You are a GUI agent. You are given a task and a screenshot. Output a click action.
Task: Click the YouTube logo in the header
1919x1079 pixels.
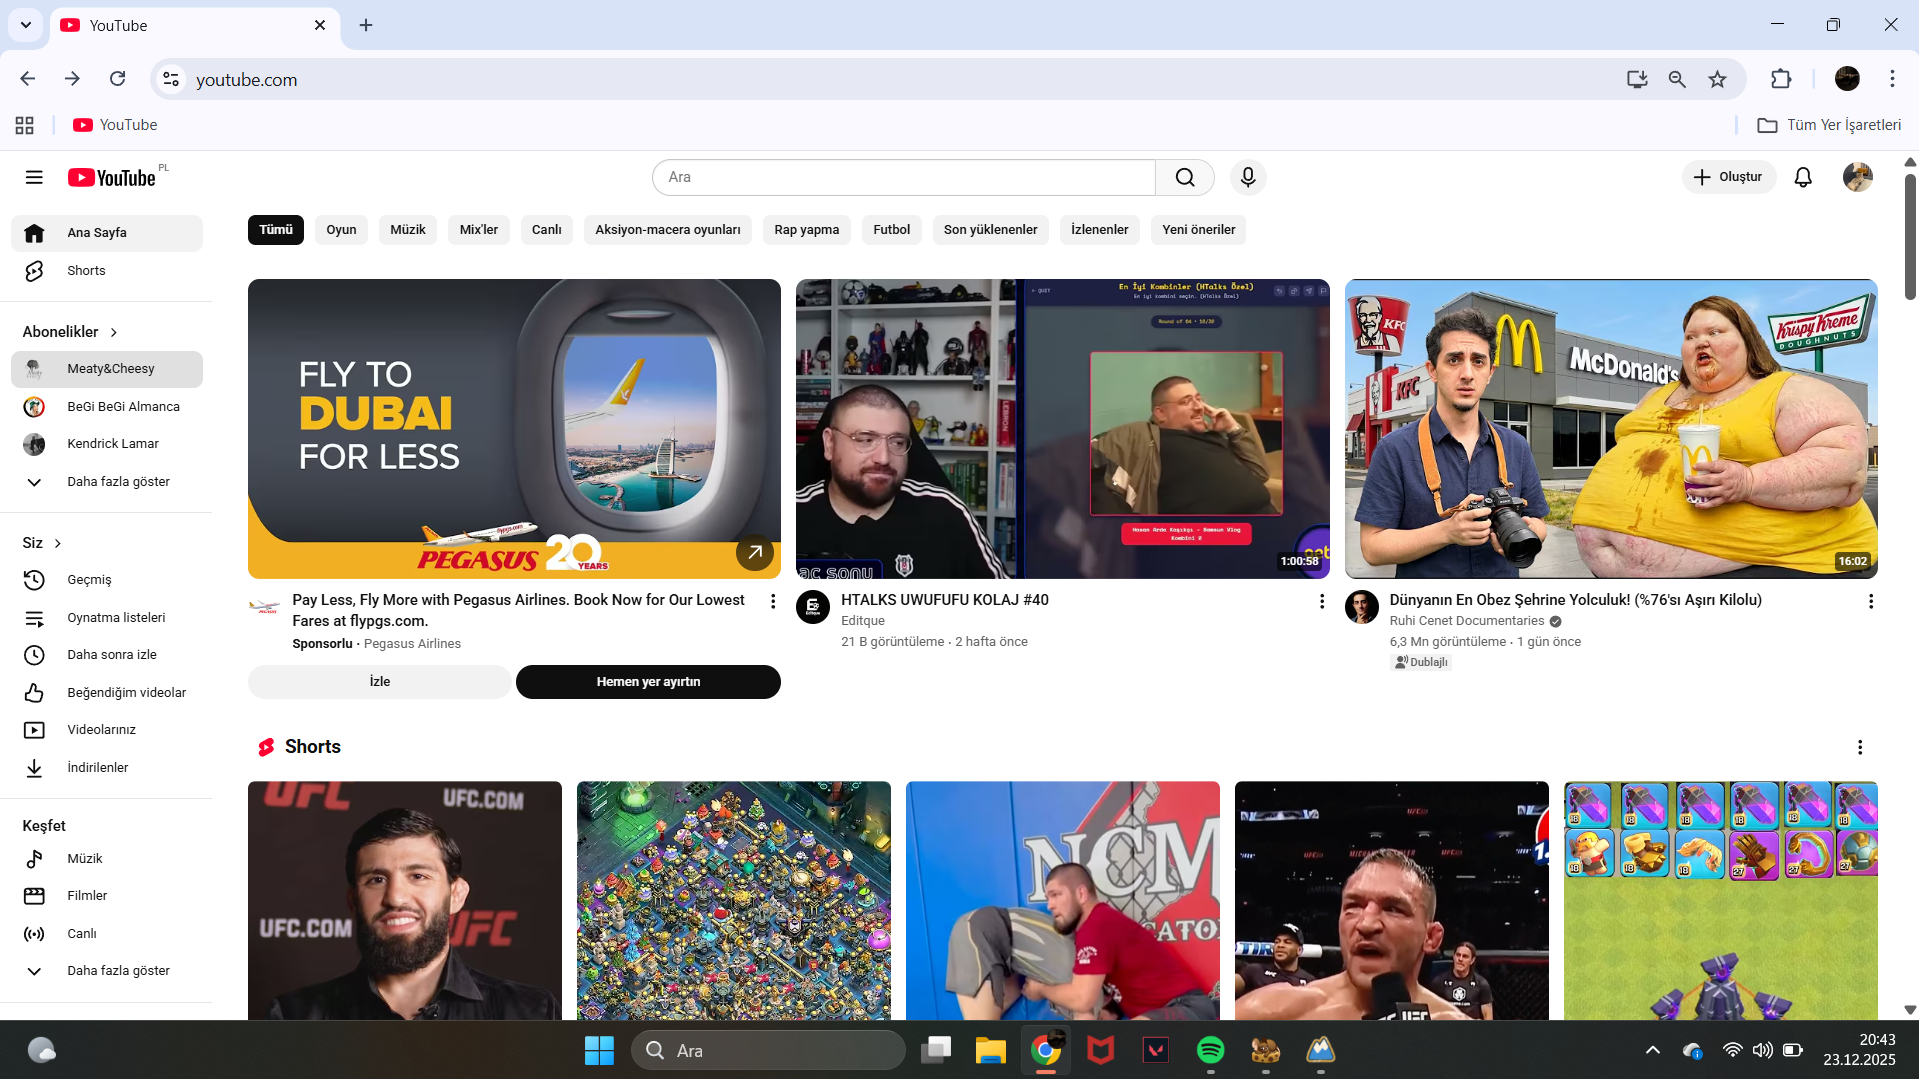[x=112, y=177]
